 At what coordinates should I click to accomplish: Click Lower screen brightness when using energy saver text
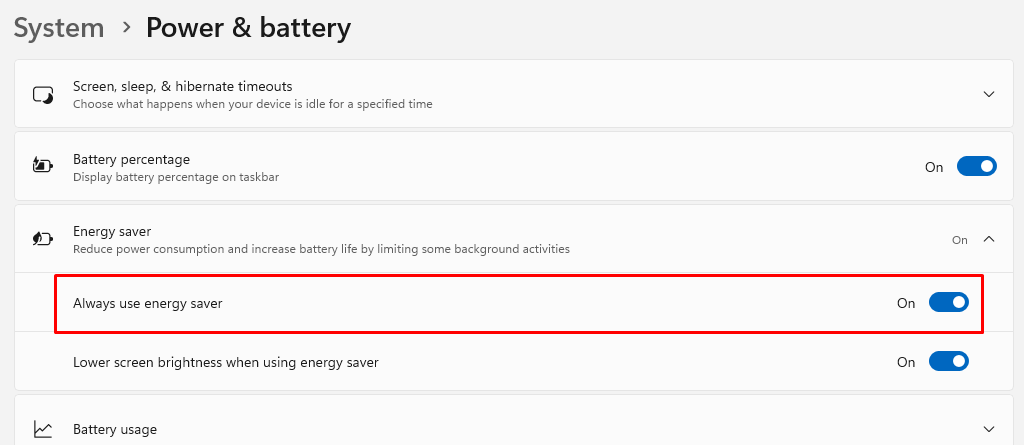coord(225,362)
